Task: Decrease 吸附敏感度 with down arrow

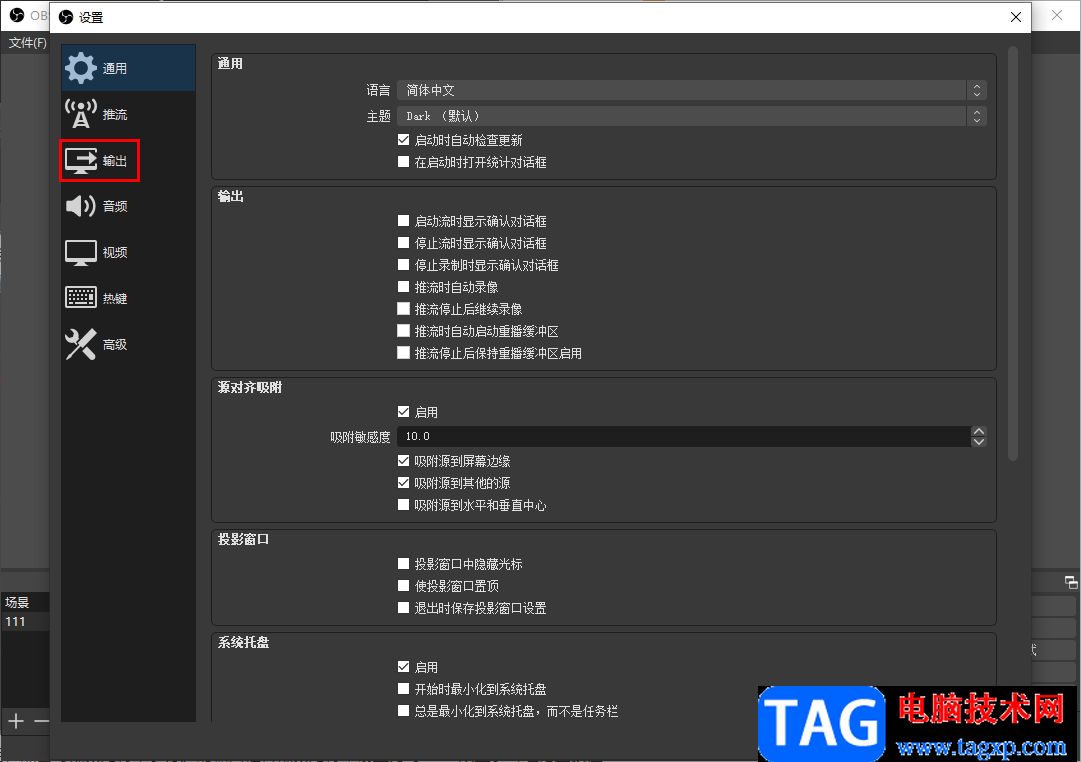Action: pyautogui.click(x=978, y=441)
